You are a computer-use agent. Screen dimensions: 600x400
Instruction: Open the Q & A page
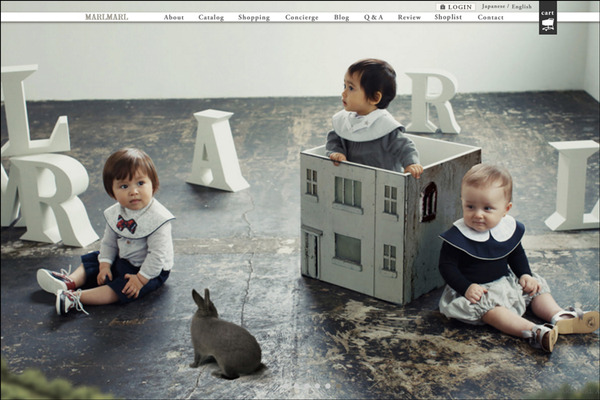coord(373,17)
